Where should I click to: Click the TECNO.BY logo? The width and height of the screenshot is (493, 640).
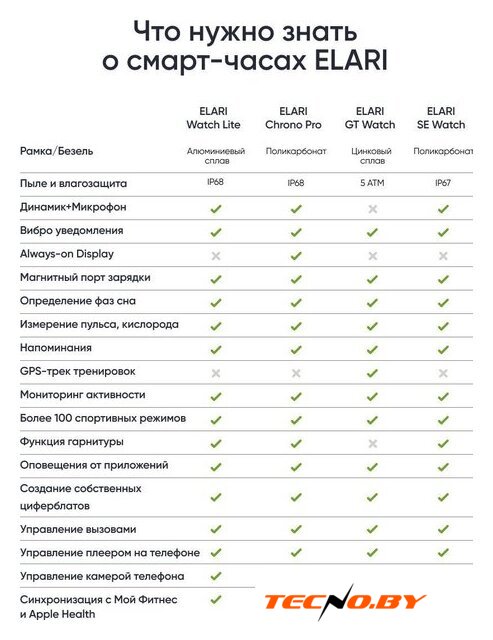345,602
